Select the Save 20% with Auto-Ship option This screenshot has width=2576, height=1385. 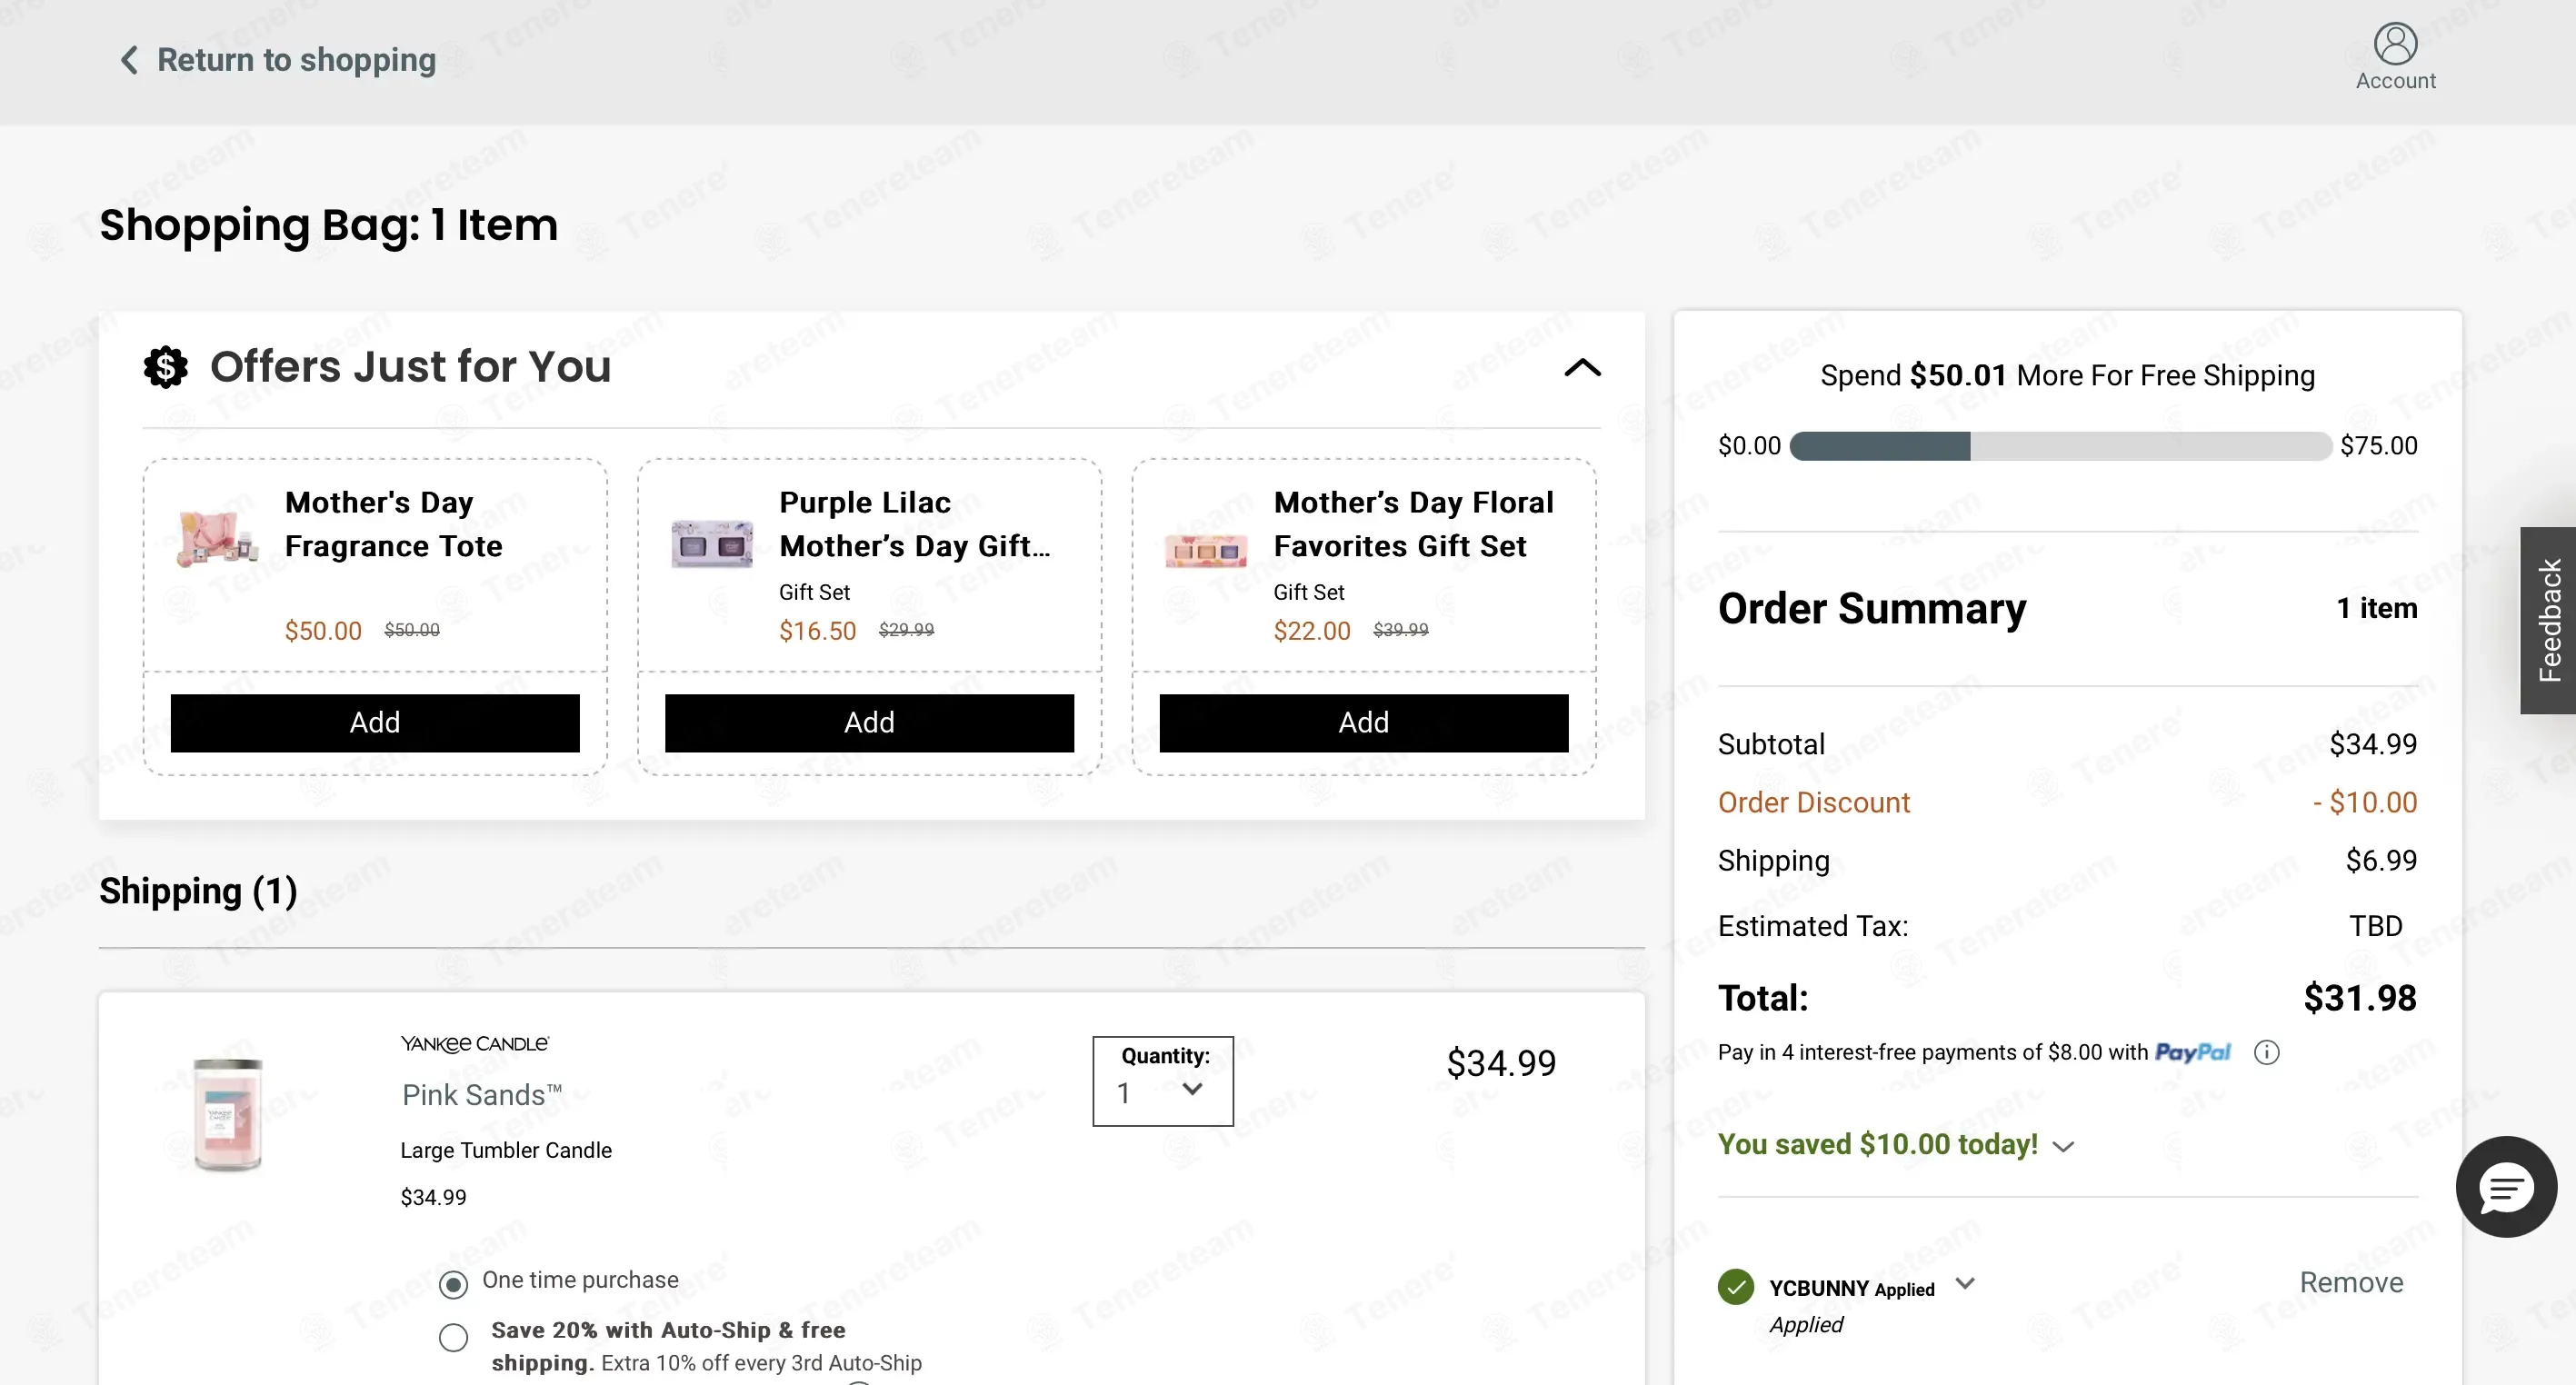pos(453,1337)
